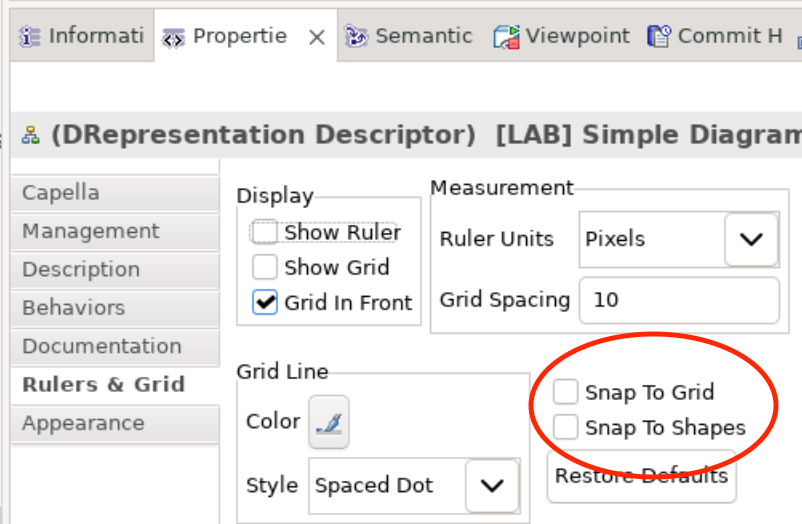Image resolution: width=802 pixels, height=524 pixels.
Task: Click the Information tab icon
Action: tap(29, 37)
